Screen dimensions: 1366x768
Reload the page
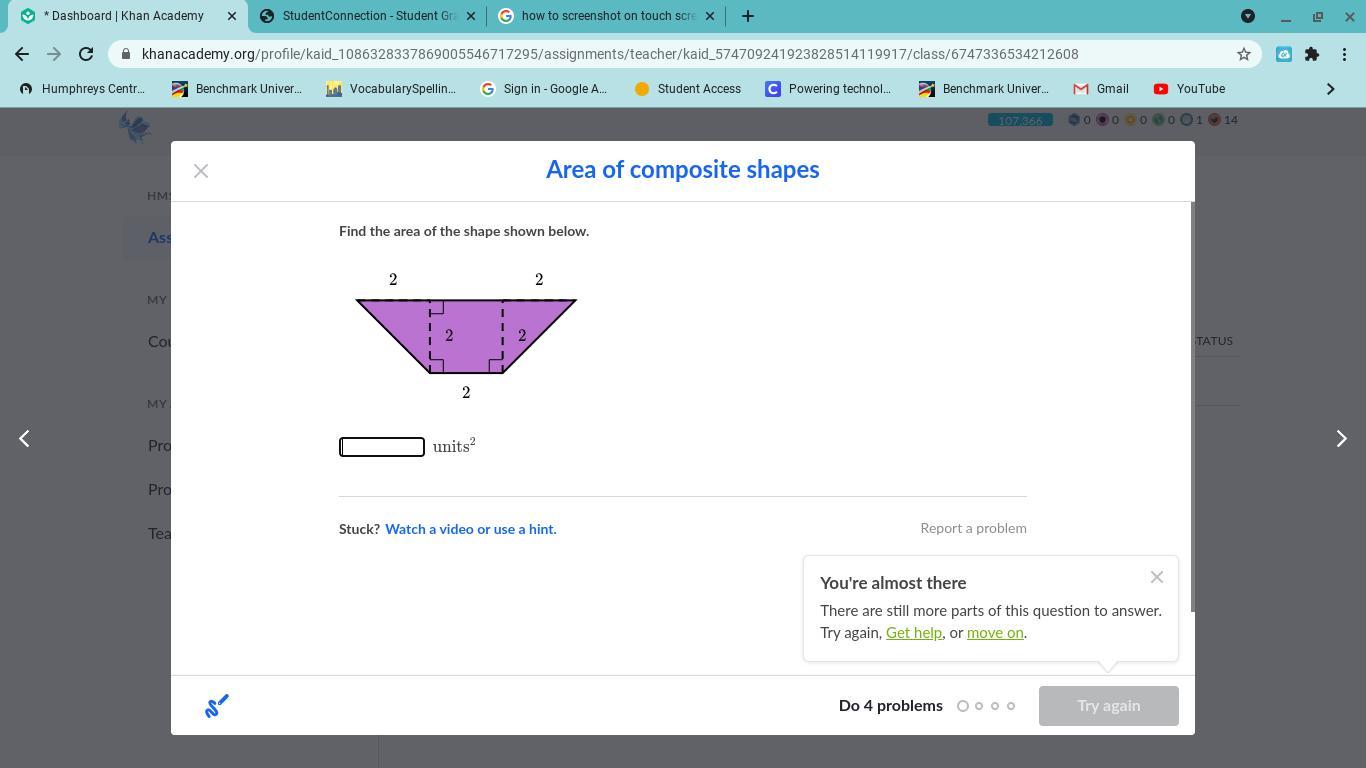click(x=86, y=54)
